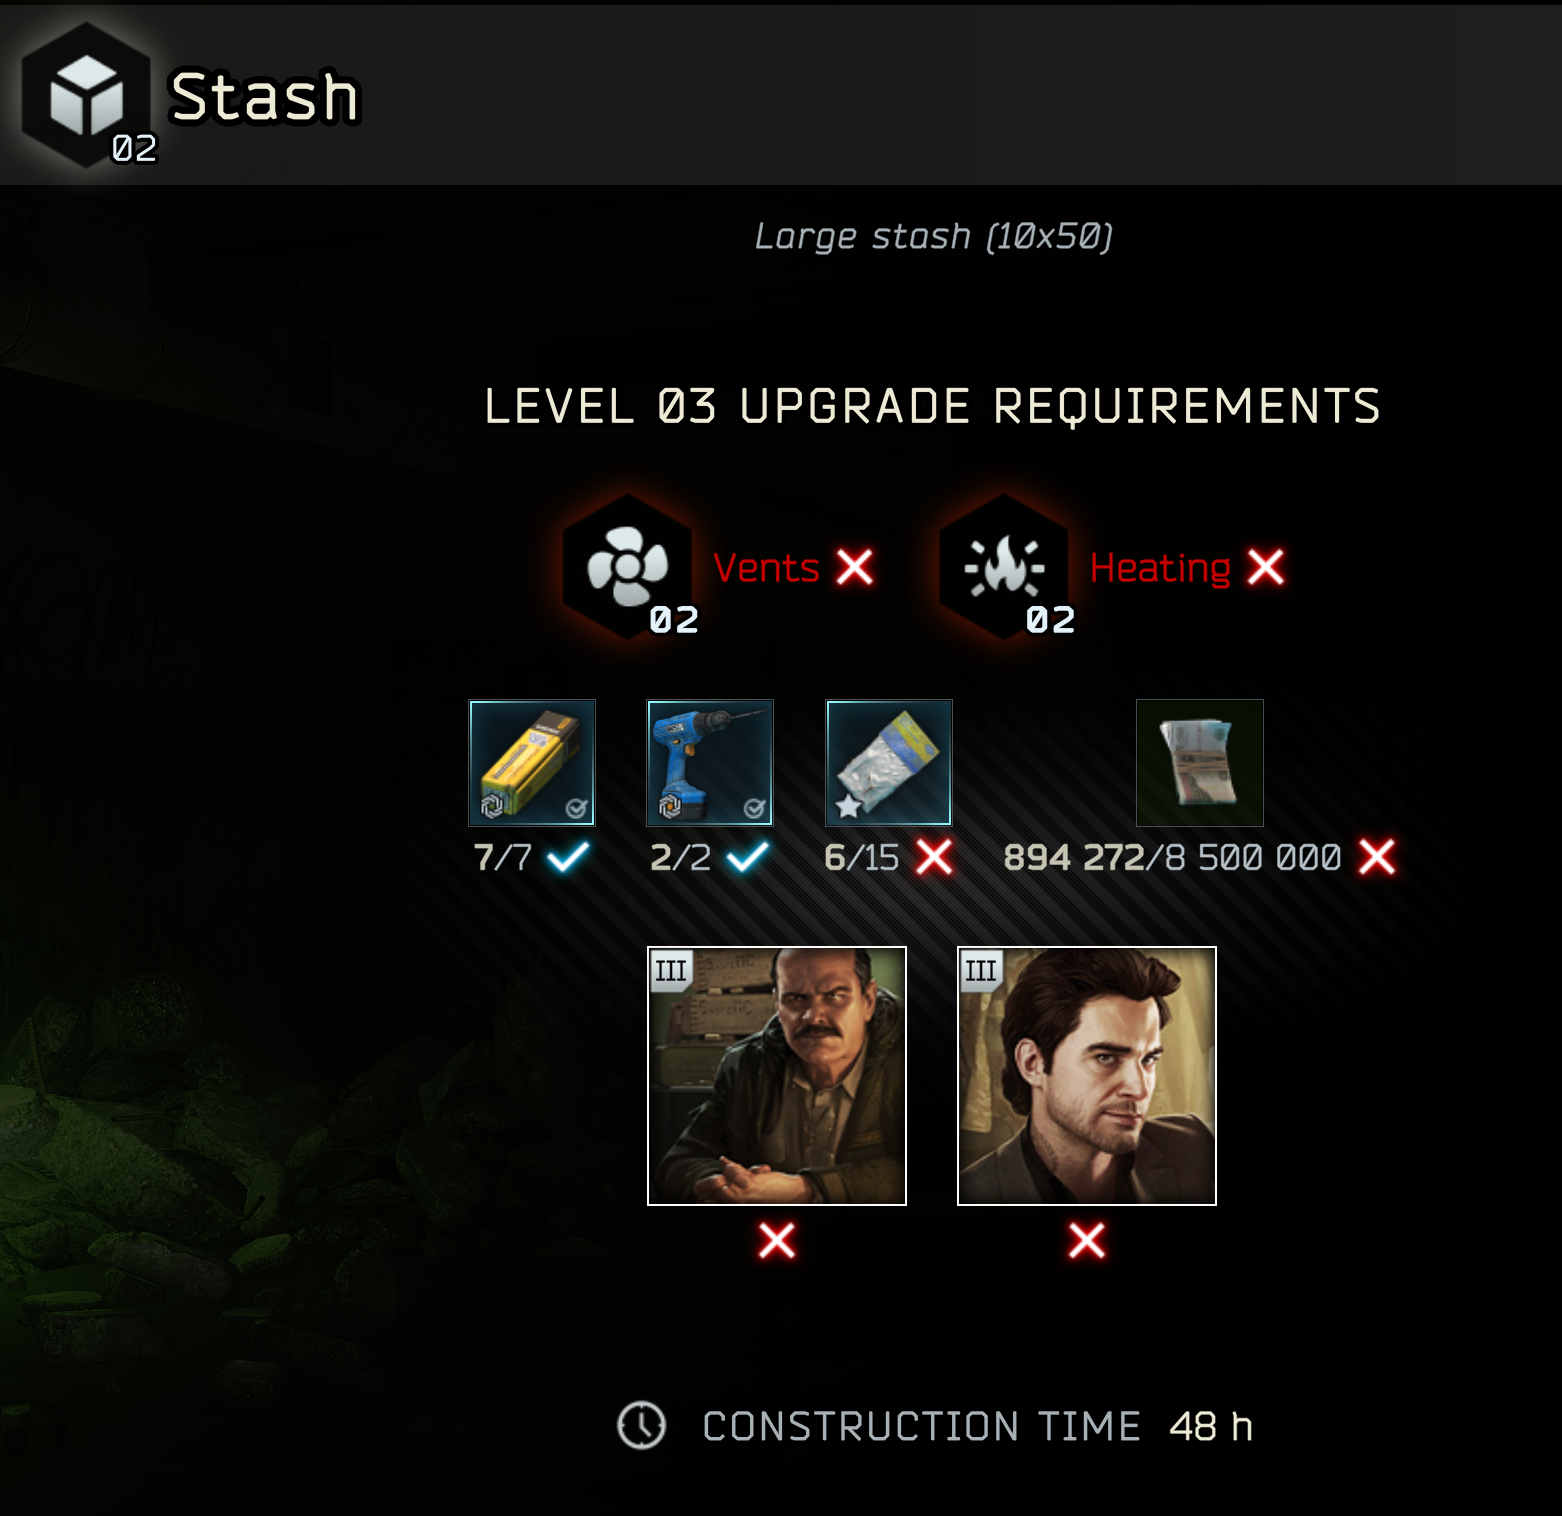Click the red X beside 6/15
The height and width of the screenshot is (1516, 1562).
pyautogui.click(x=935, y=857)
